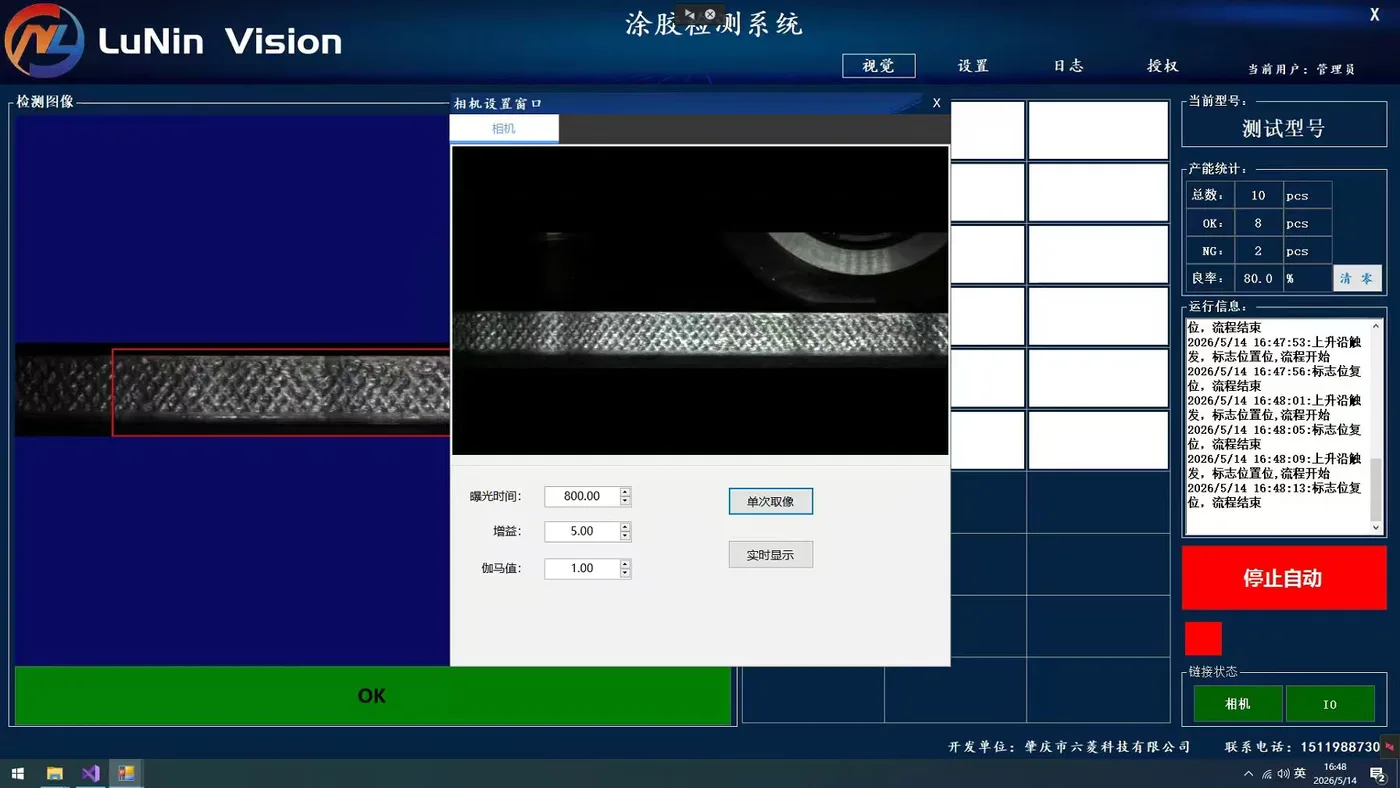This screenshot has height=788, width=1400.
Task: Open Visual Studio from the taskbar
Action: pos(90,773)
